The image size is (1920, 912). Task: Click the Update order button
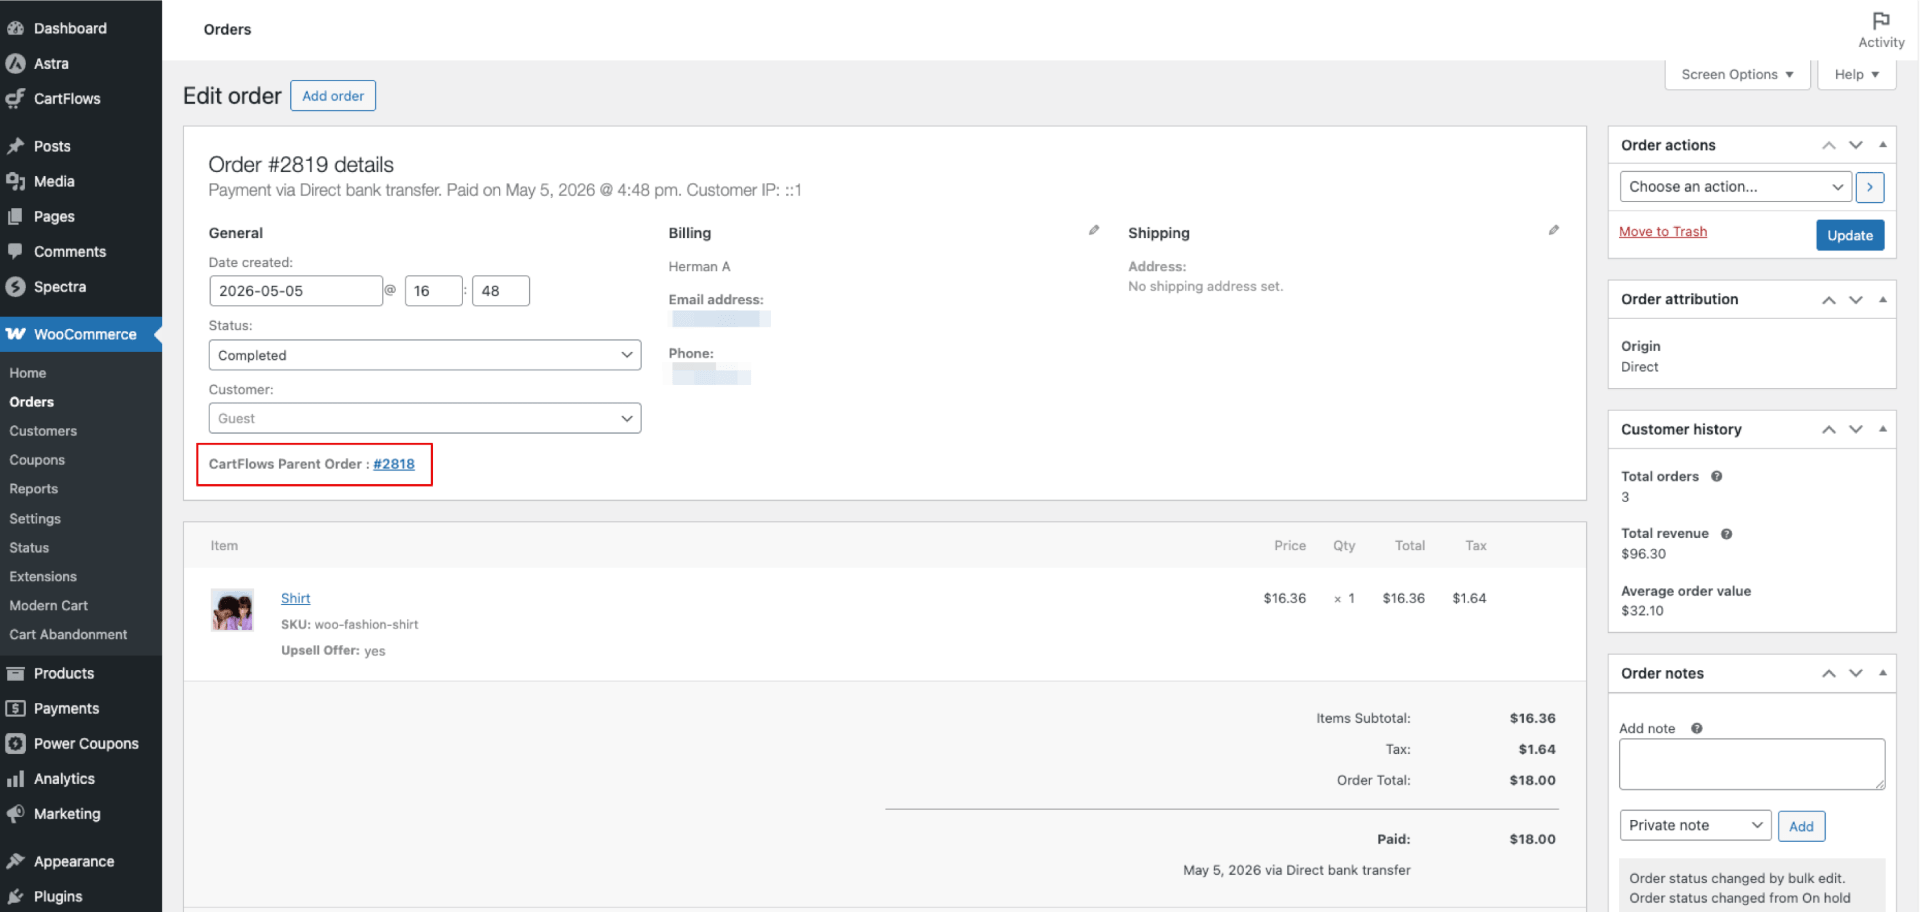click(x=1849, y=235)
